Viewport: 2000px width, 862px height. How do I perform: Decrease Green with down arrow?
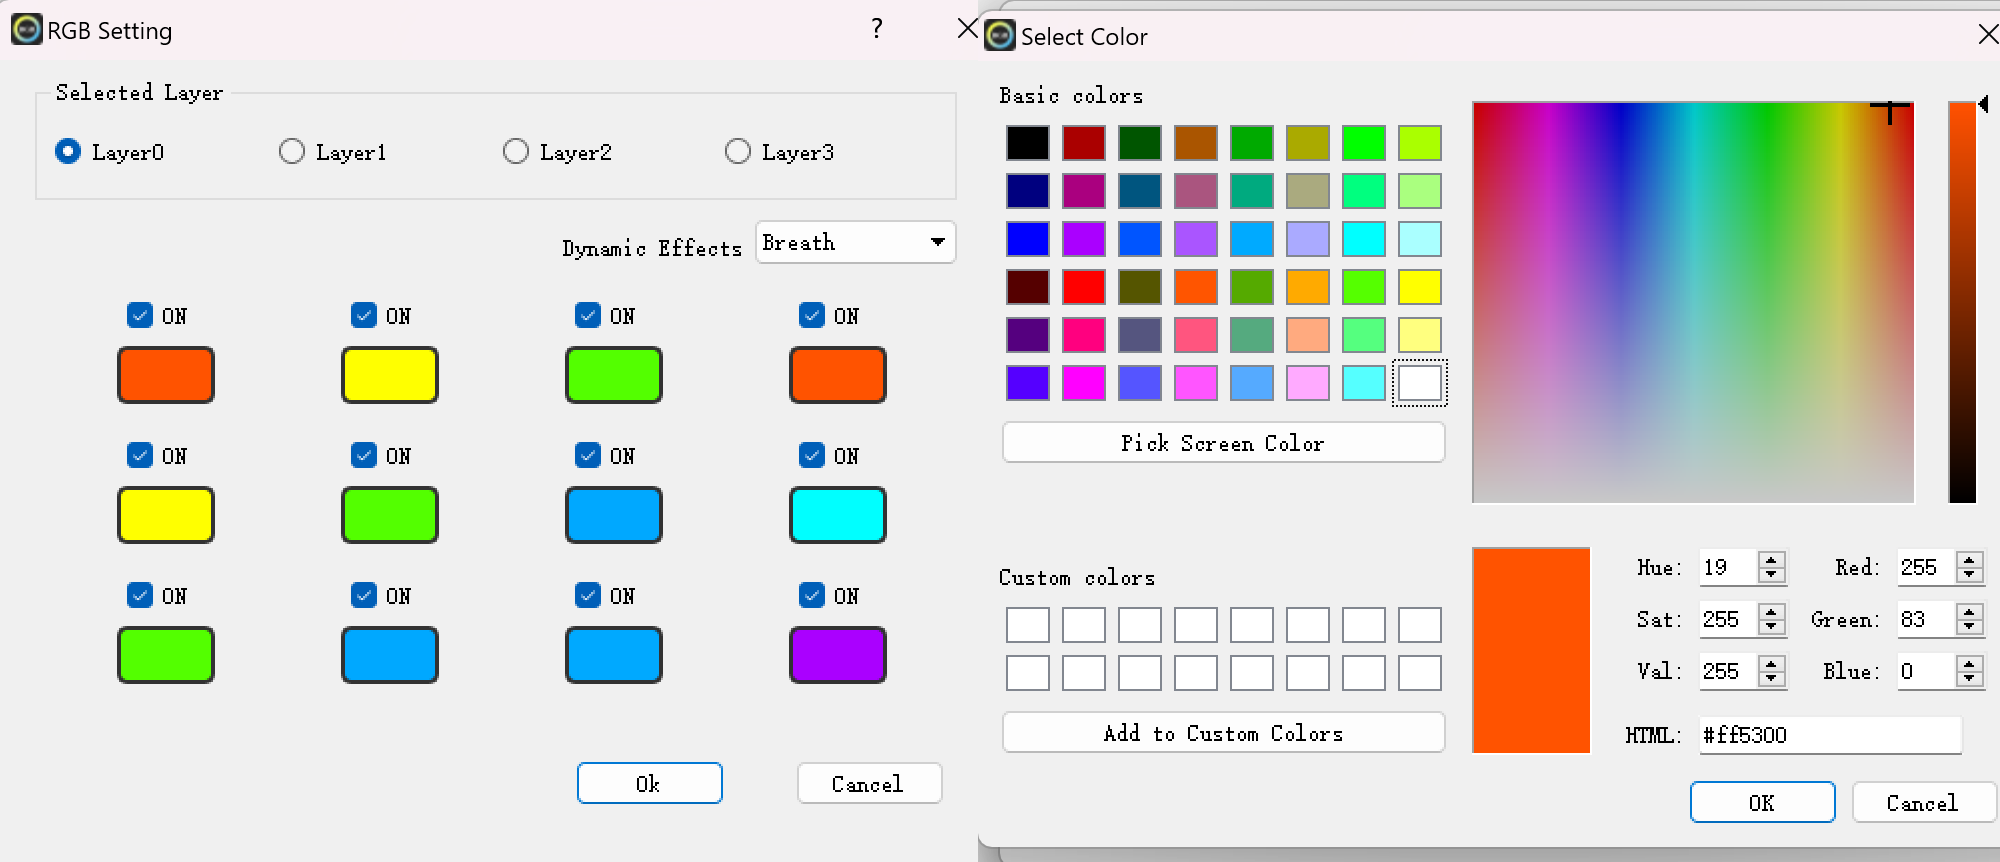tap(1970, 627)
